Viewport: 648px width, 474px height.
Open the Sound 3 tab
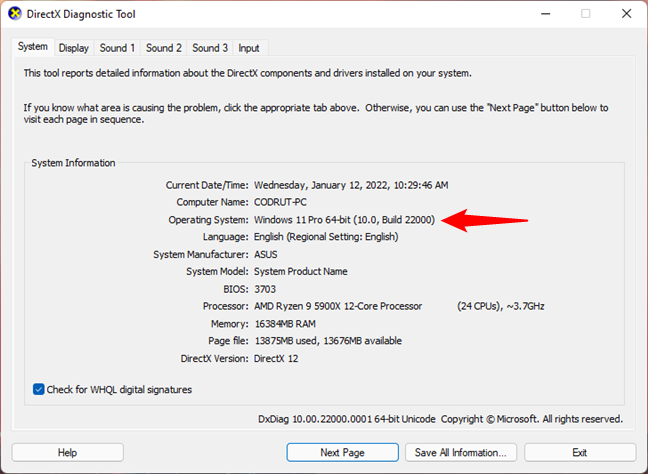tap(210, 48)
